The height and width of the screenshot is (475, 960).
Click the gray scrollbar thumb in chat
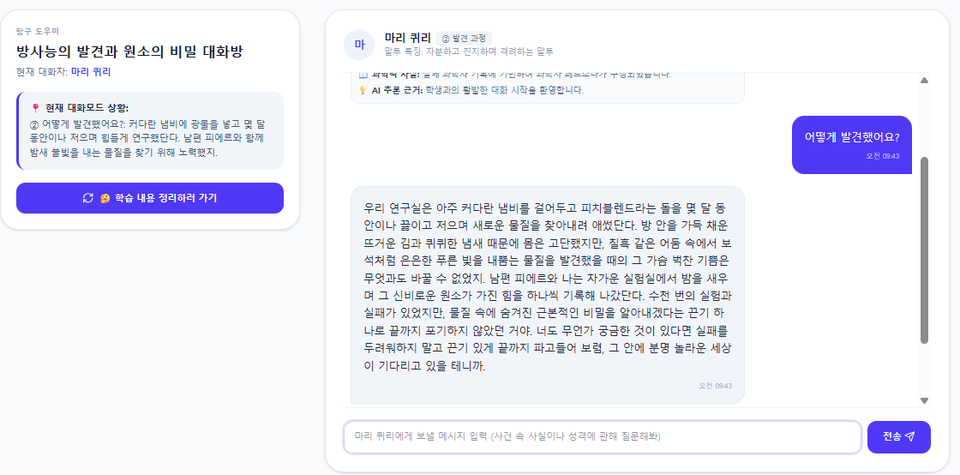[924, 250]
